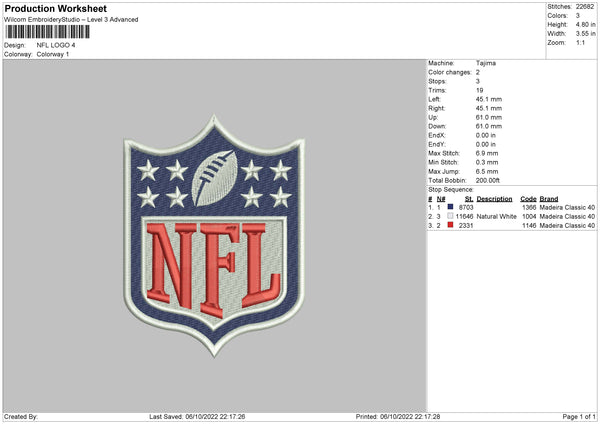
Task: Click the design name 'NFL LOGO 4'
Action: (56, 45)
